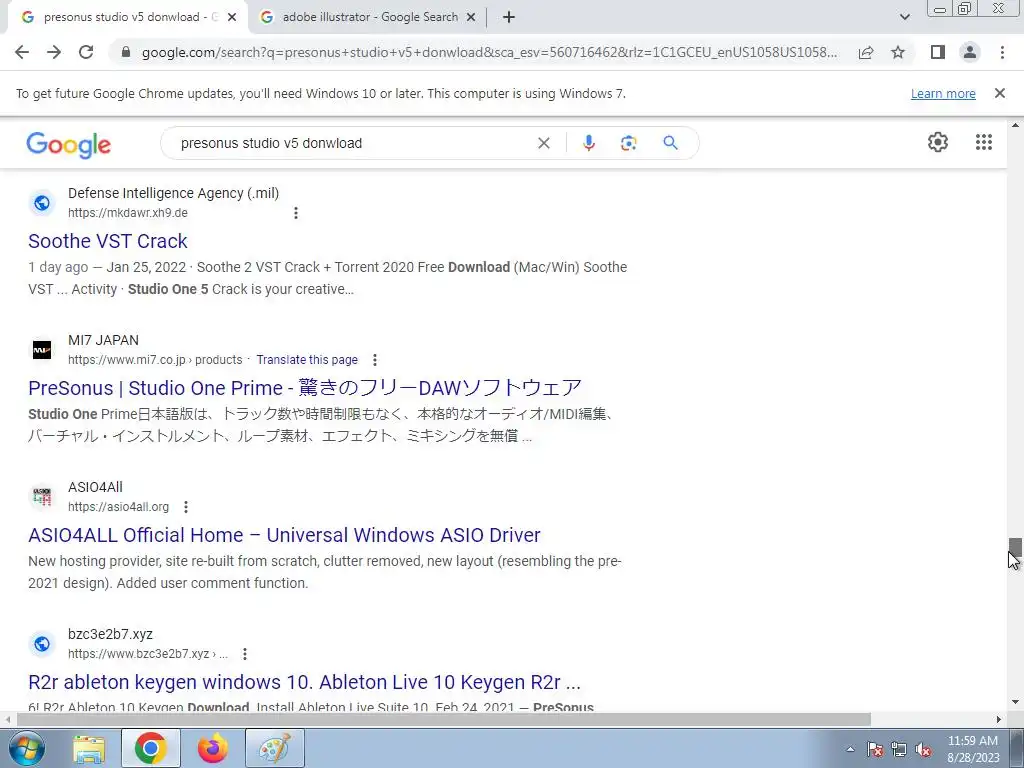1024x768 pixels.
Task: Open Windows Explorer from taskbar
Action: pos(89,748)
